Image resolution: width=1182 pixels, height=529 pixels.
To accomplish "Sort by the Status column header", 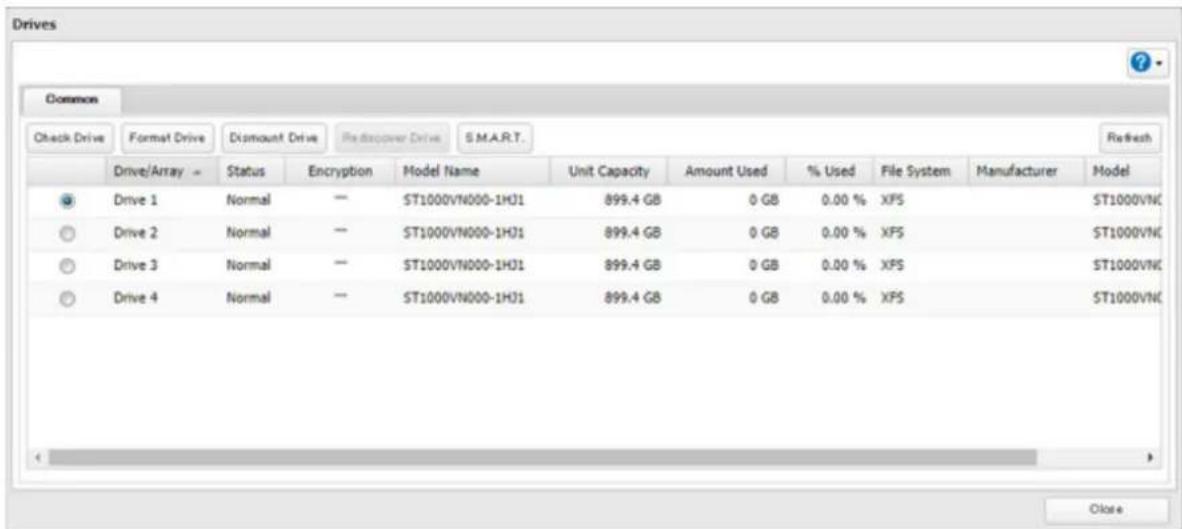I will pyautogui.click(x=252, y=172).
